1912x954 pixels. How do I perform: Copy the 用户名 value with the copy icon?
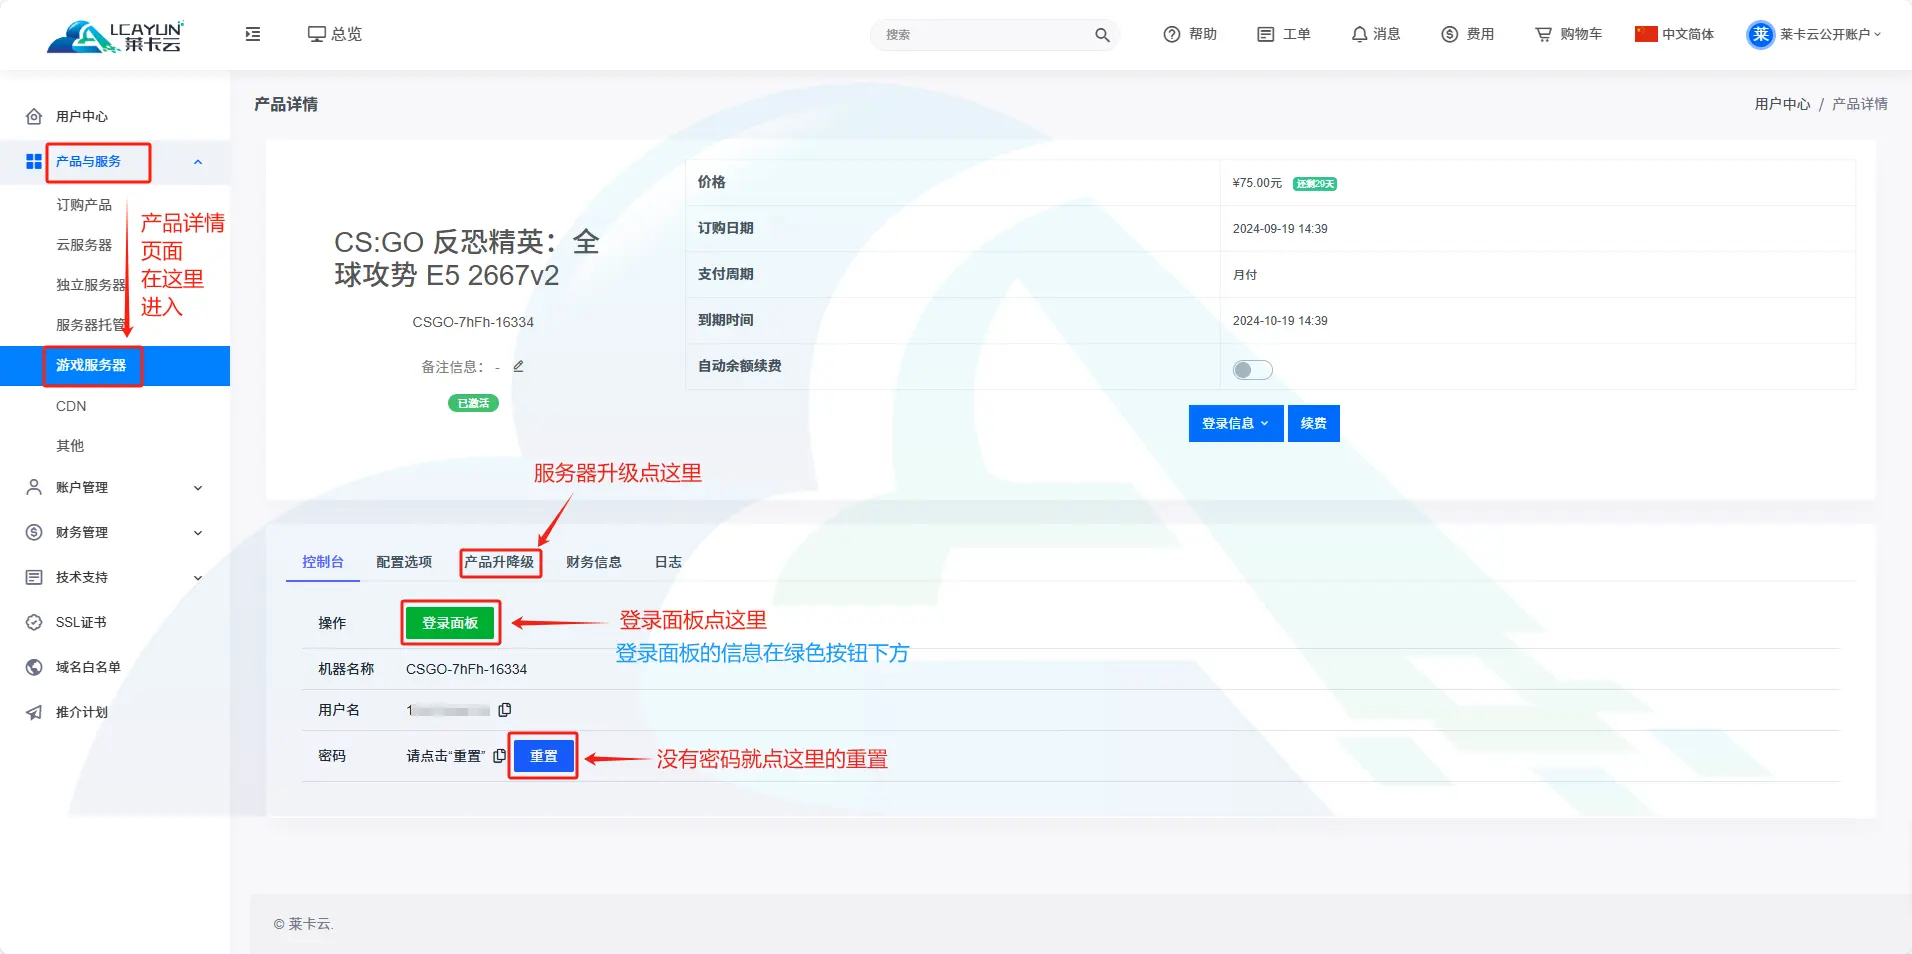click(505, 710)
